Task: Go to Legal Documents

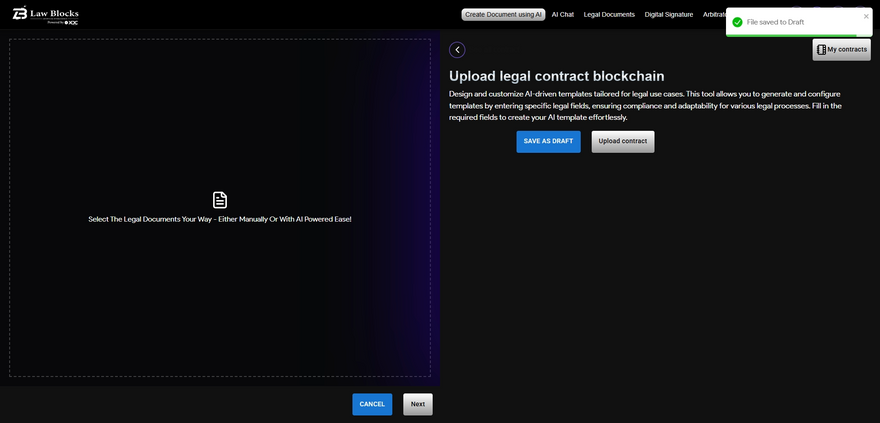Action: [609, 15]
